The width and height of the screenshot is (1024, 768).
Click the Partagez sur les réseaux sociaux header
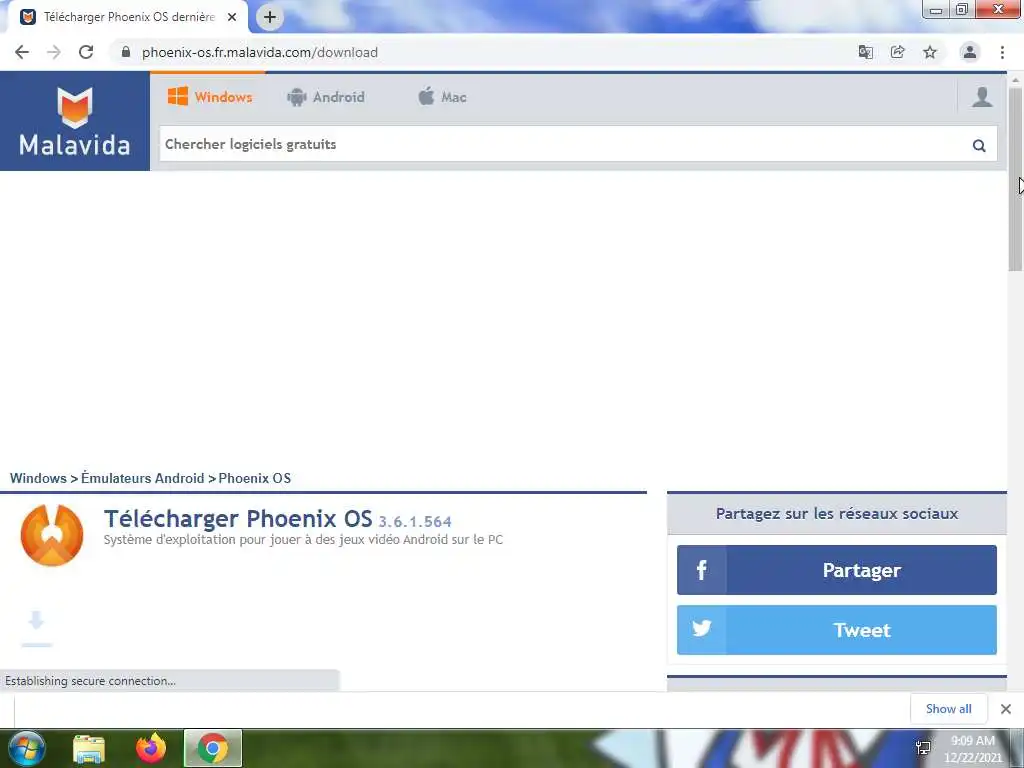(837, 514)
